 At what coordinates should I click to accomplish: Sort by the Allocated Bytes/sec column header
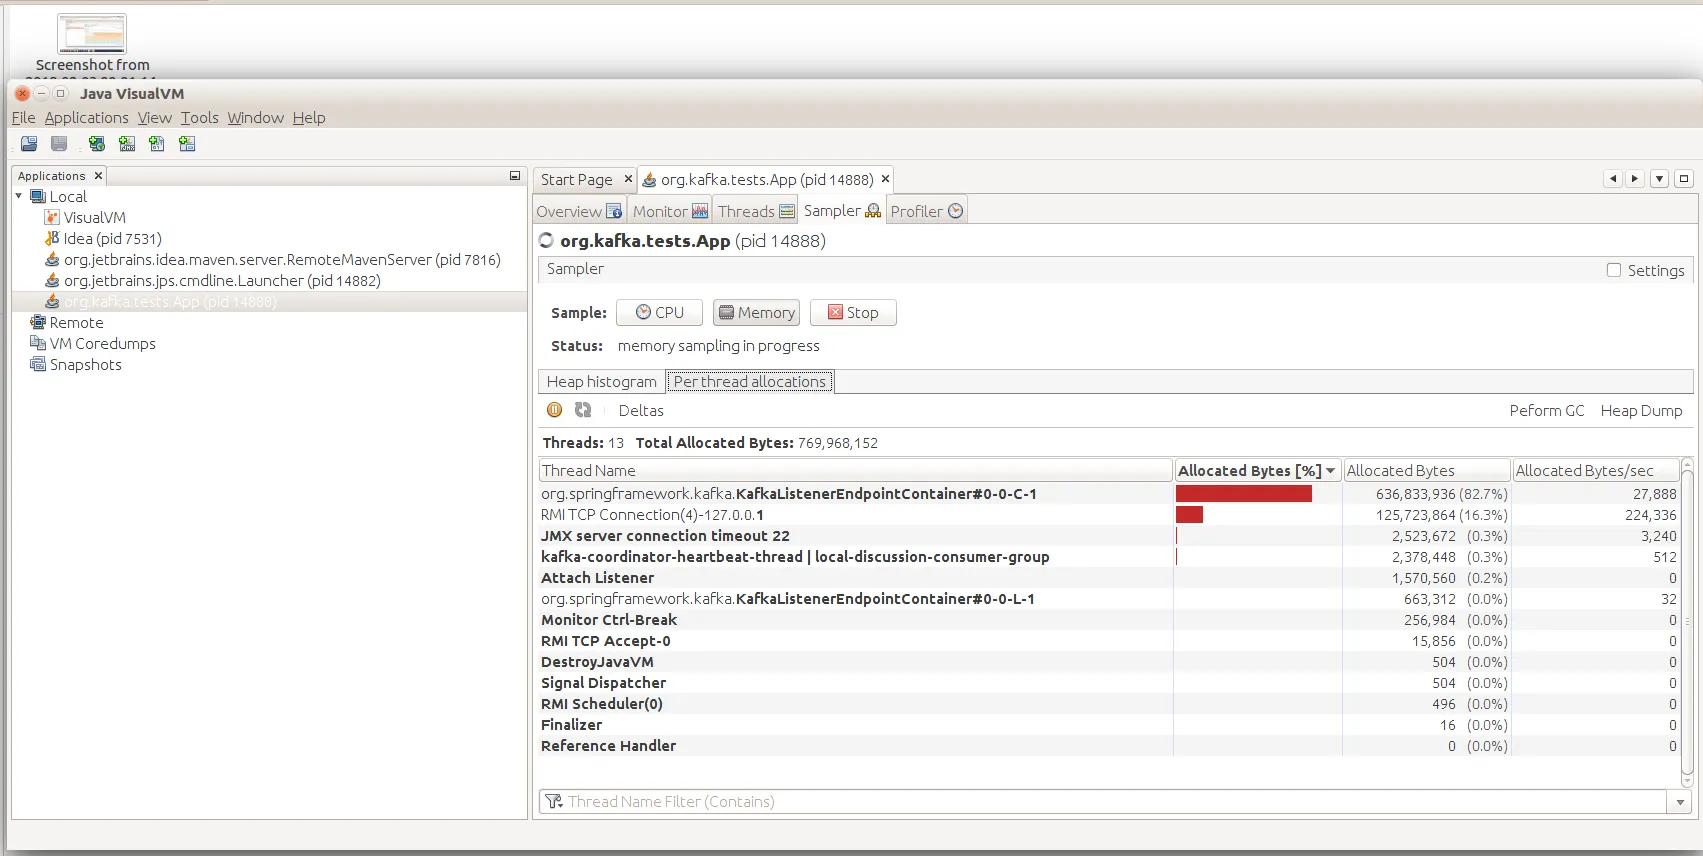(1596, 470)
